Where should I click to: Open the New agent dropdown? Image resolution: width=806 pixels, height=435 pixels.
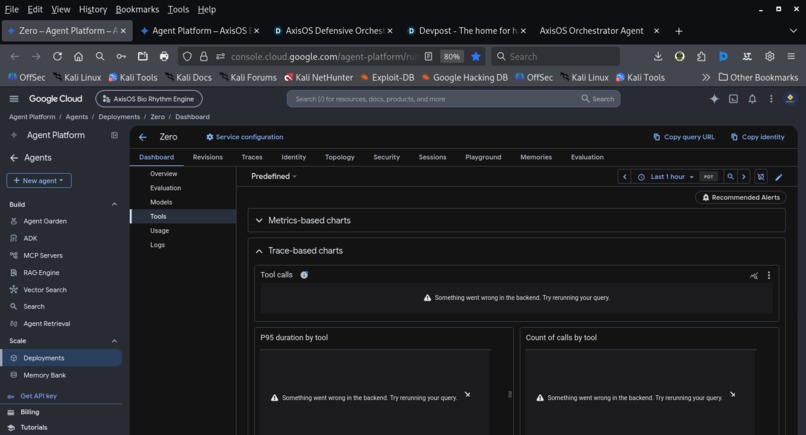click(x=39, y=180)
